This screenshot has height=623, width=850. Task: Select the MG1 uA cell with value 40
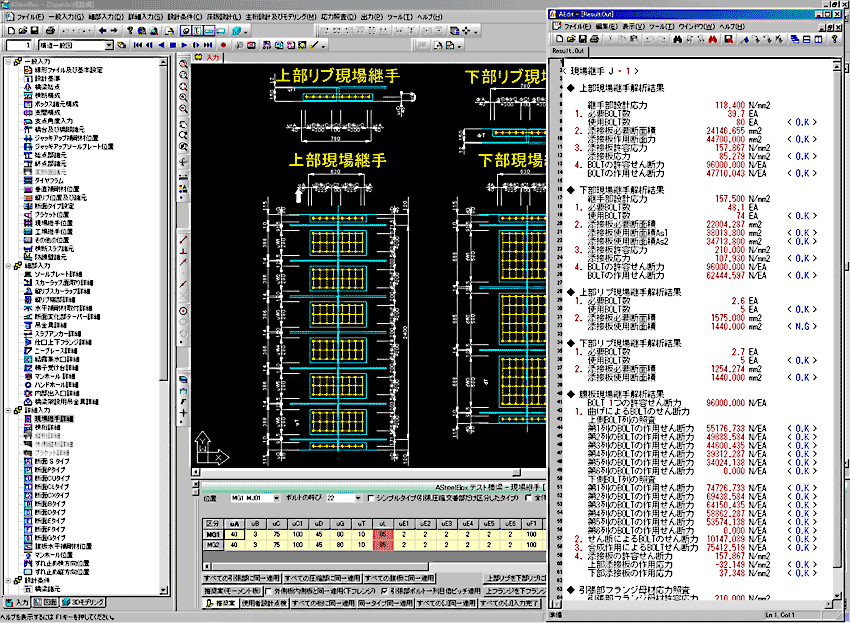234,535
